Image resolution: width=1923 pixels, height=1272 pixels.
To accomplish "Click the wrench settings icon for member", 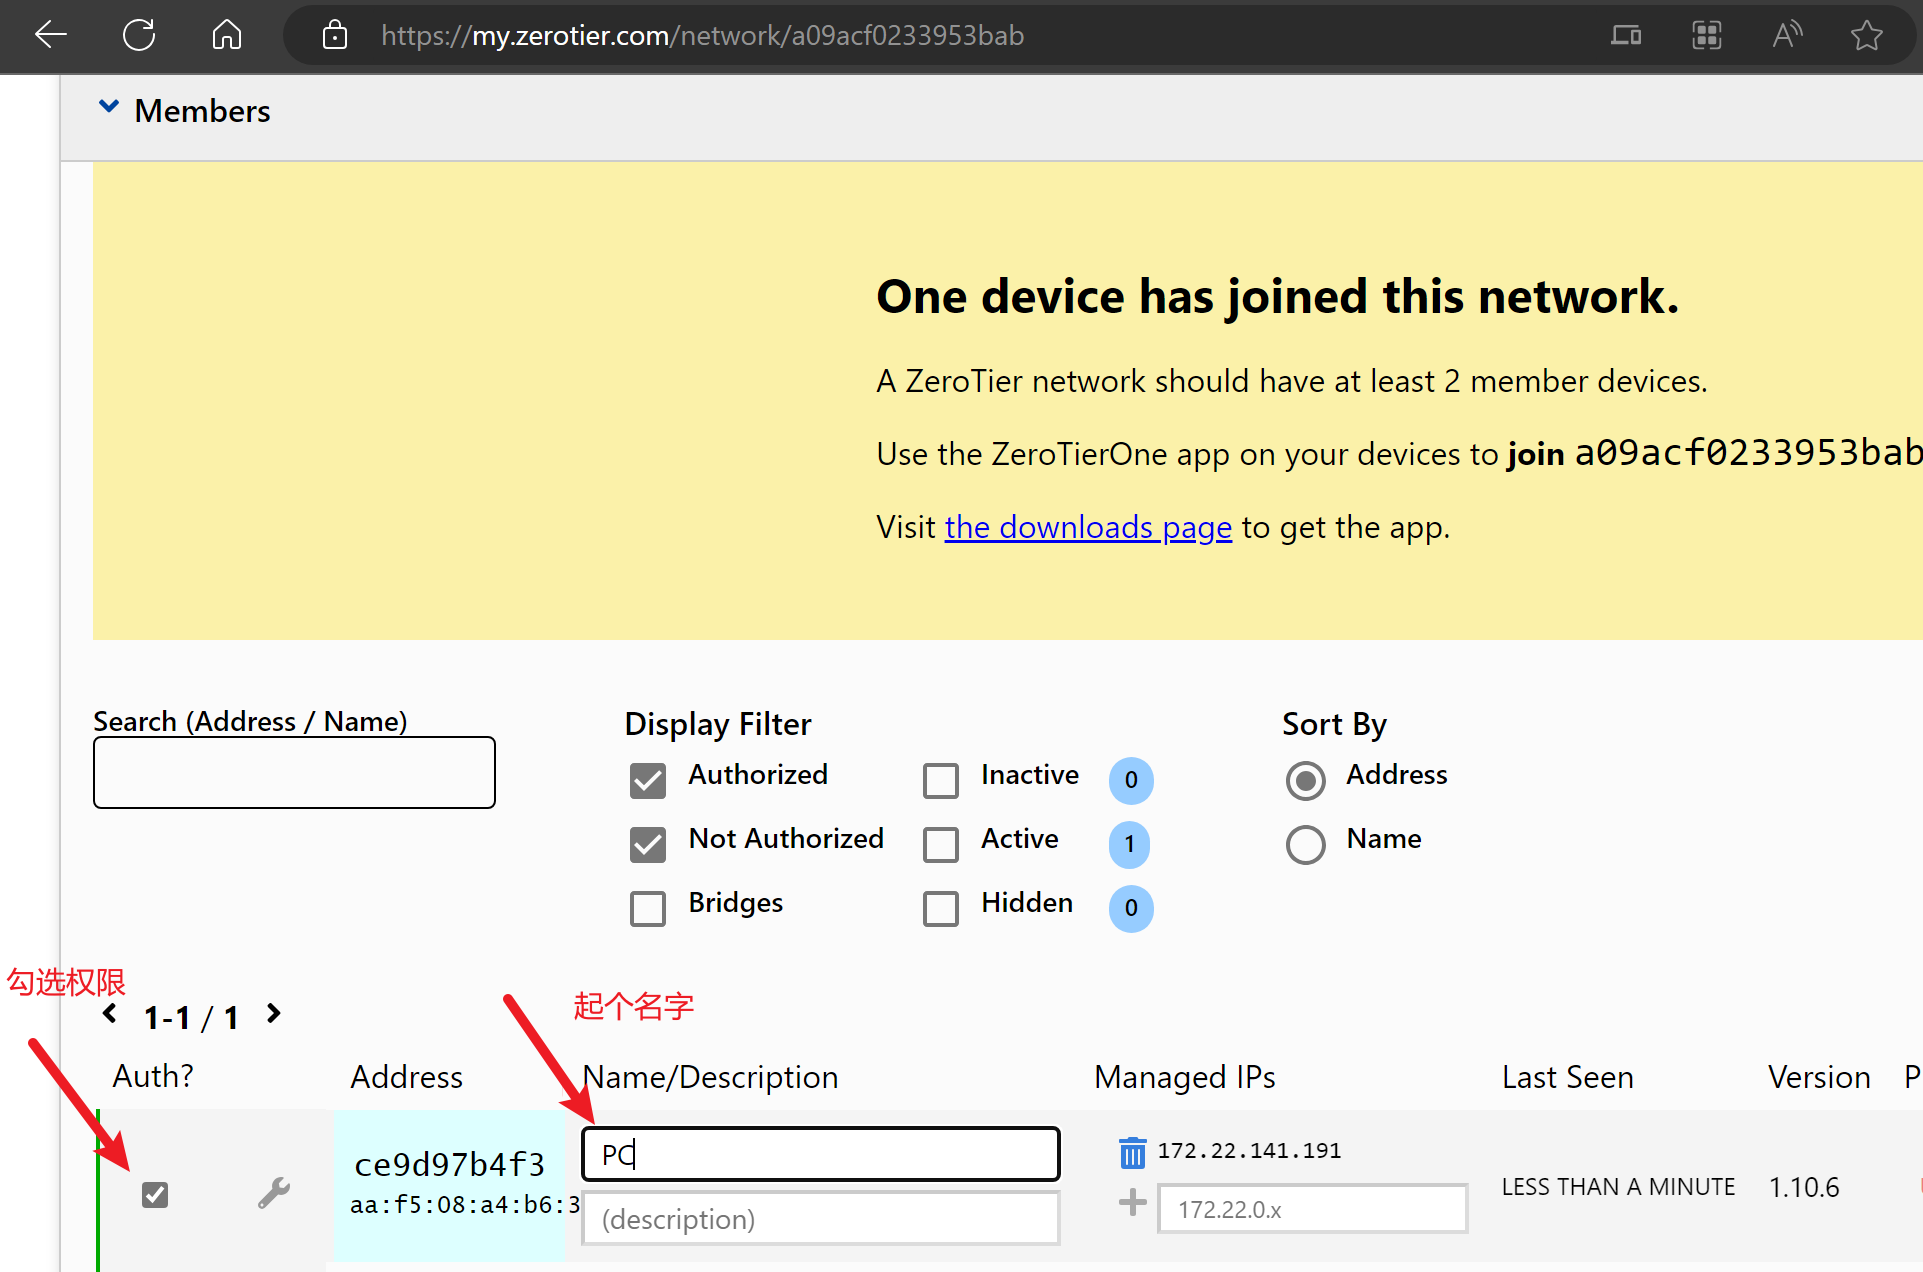I will [273, 1192].
